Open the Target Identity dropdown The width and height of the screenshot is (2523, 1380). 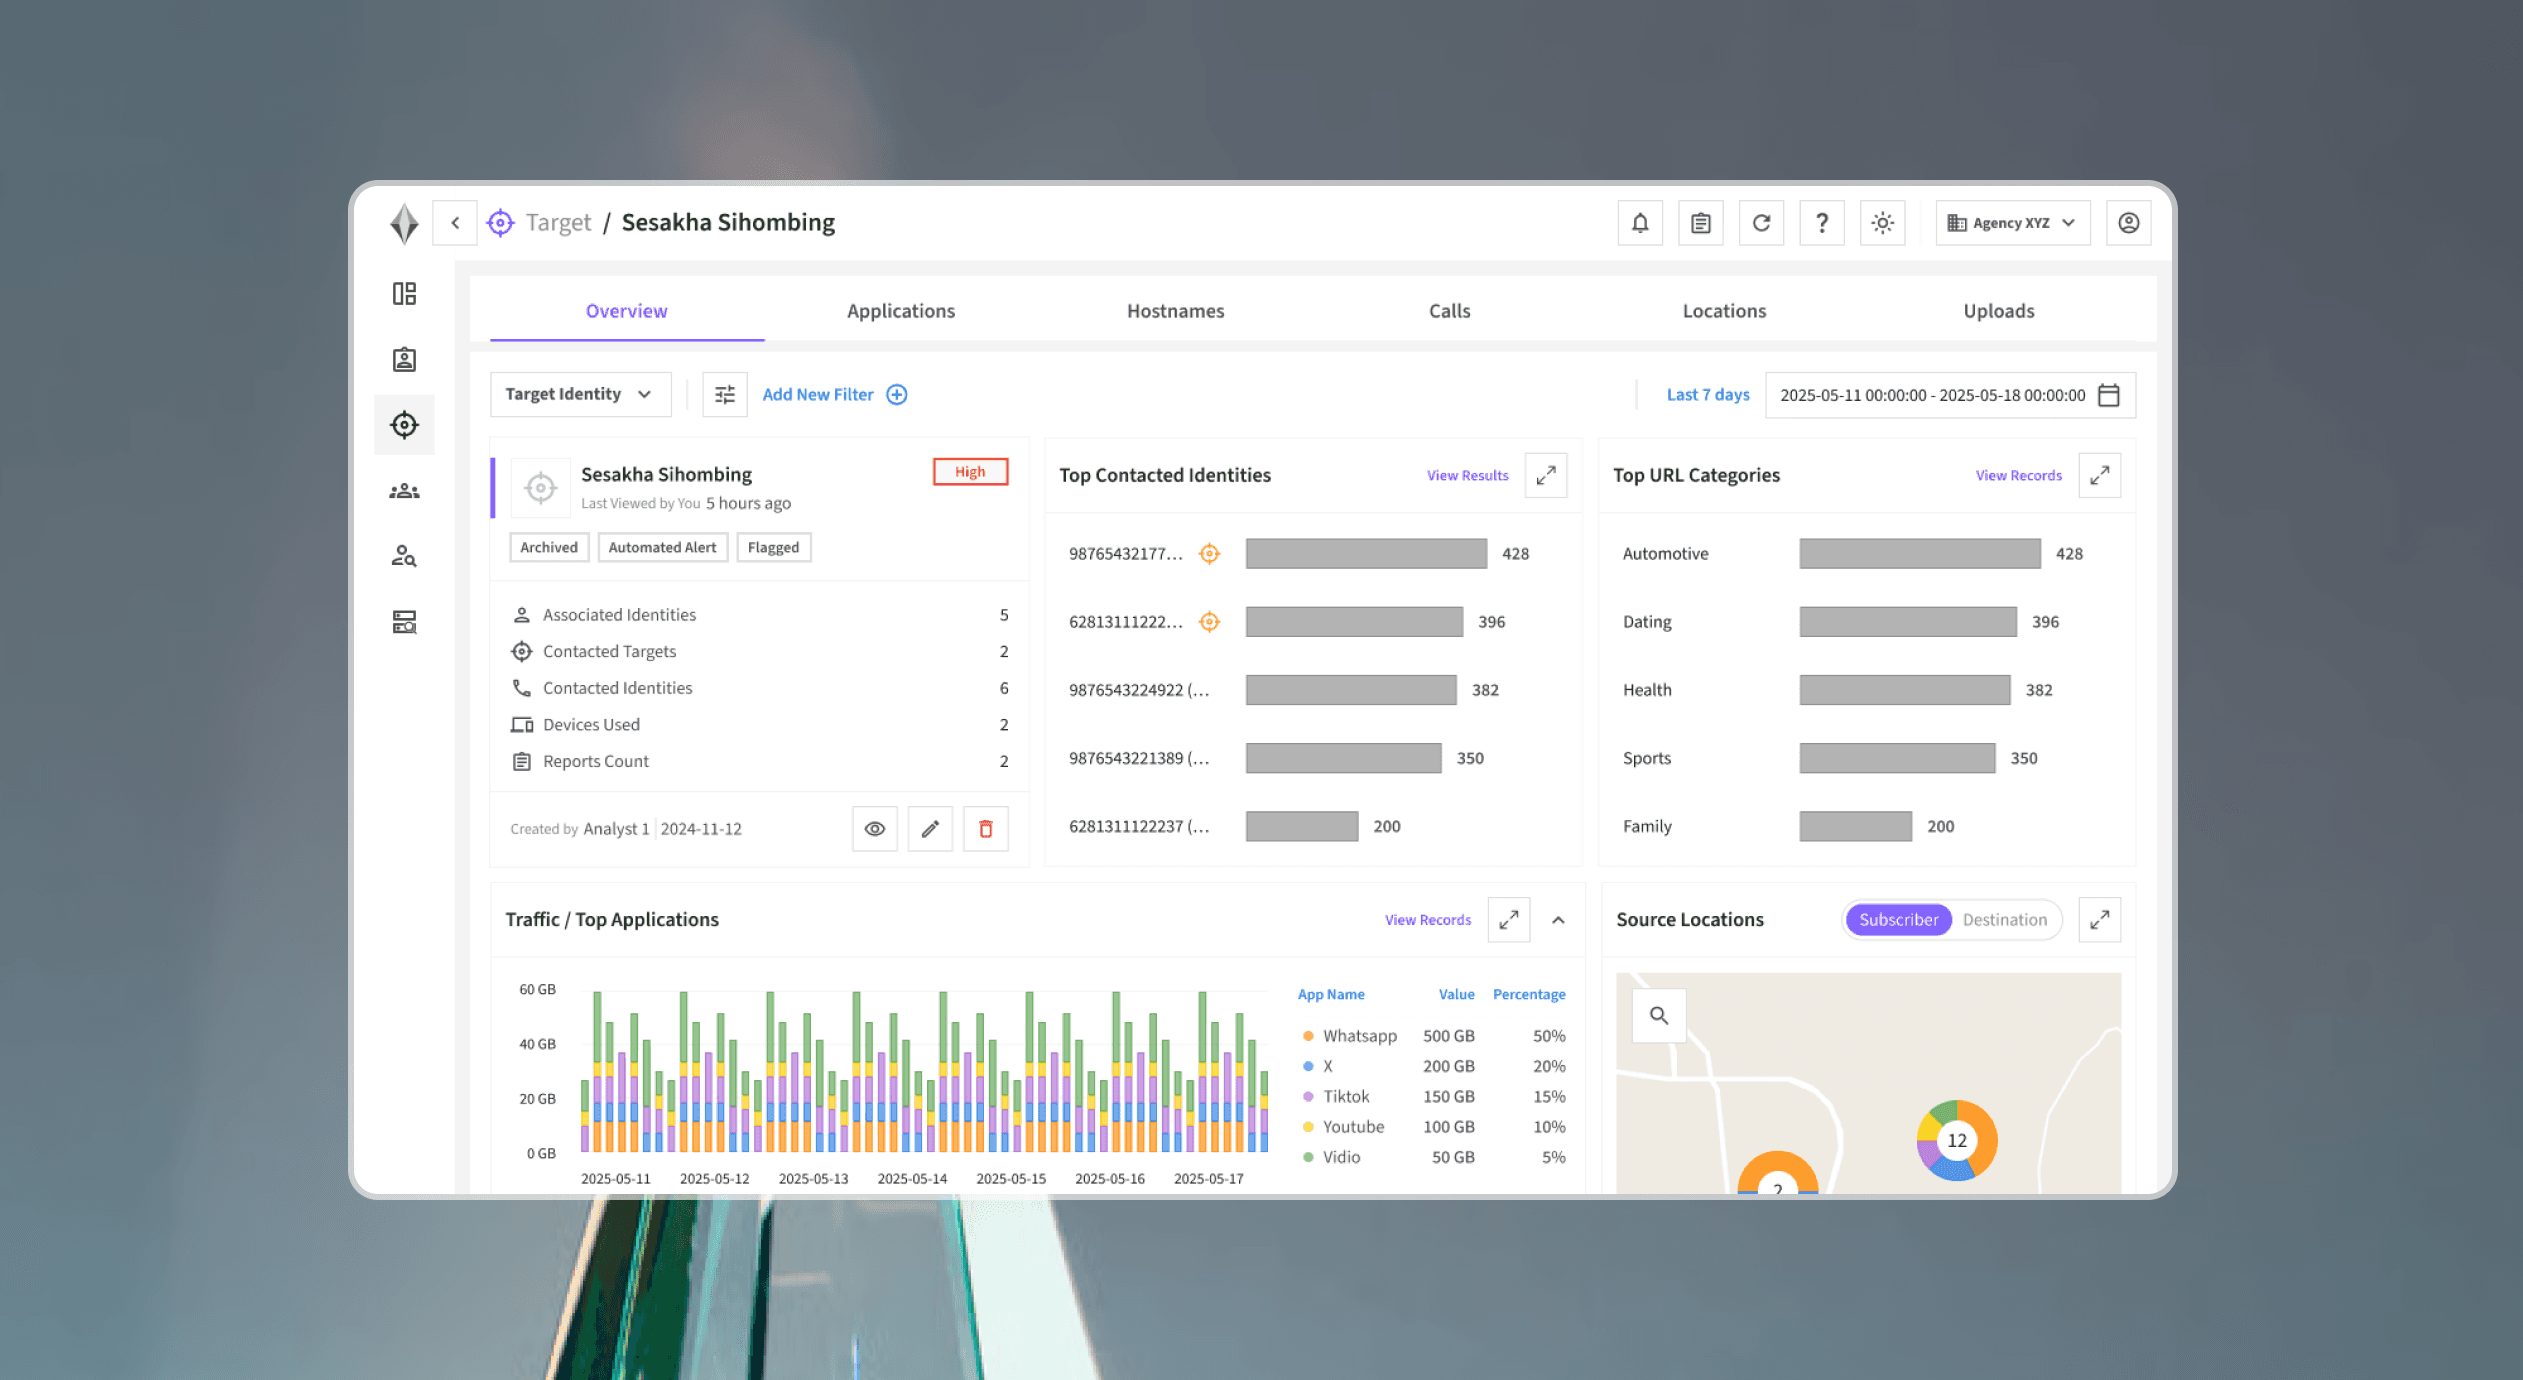point(580,394)
